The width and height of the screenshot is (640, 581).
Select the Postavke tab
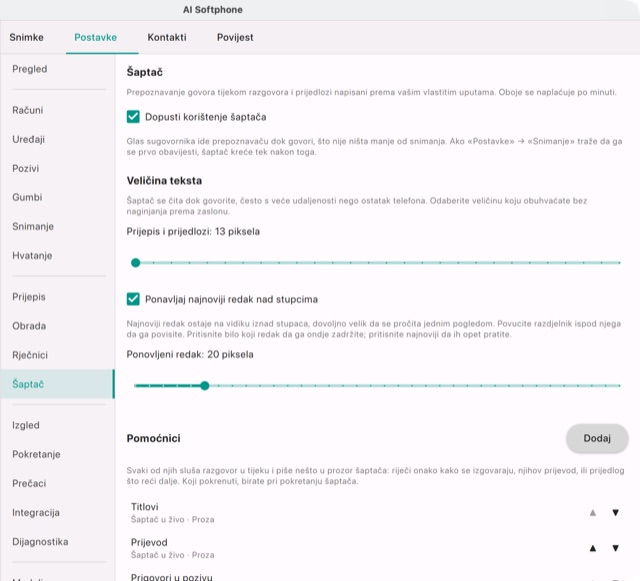pyautogui.click(x=96, y=37)
